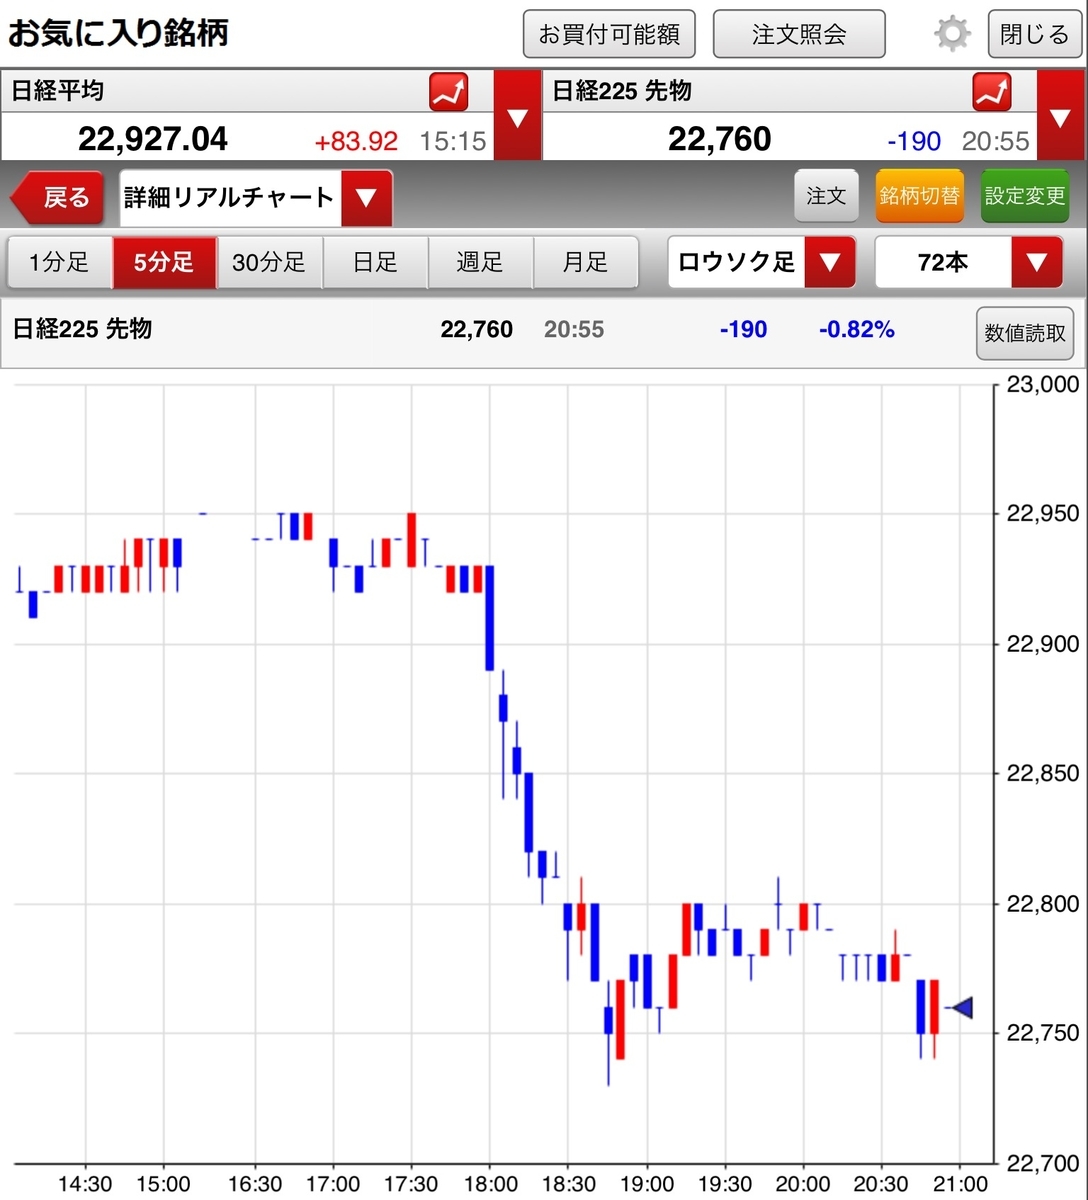Open 注文照会 order inquiry
1088x1200 pixels.
click(x=799, y=34)
